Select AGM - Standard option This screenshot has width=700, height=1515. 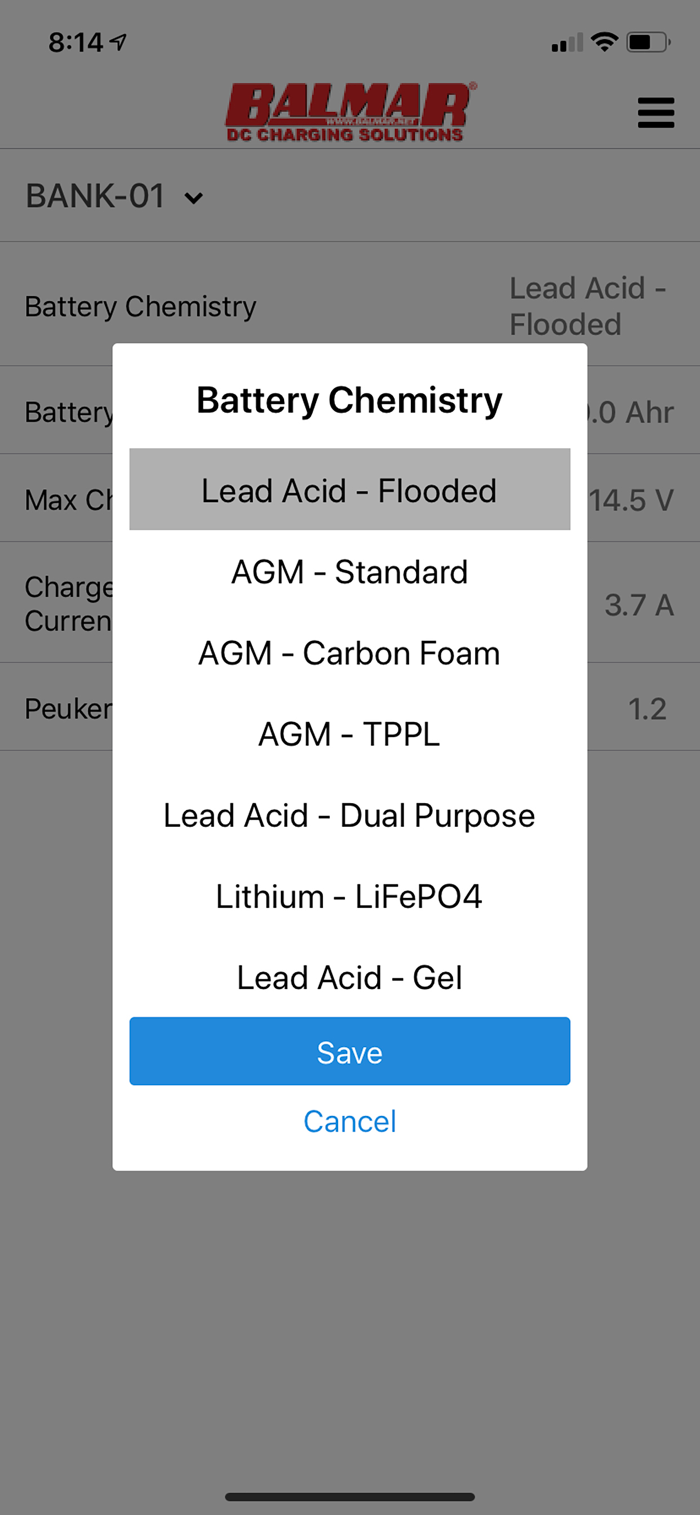349,572
